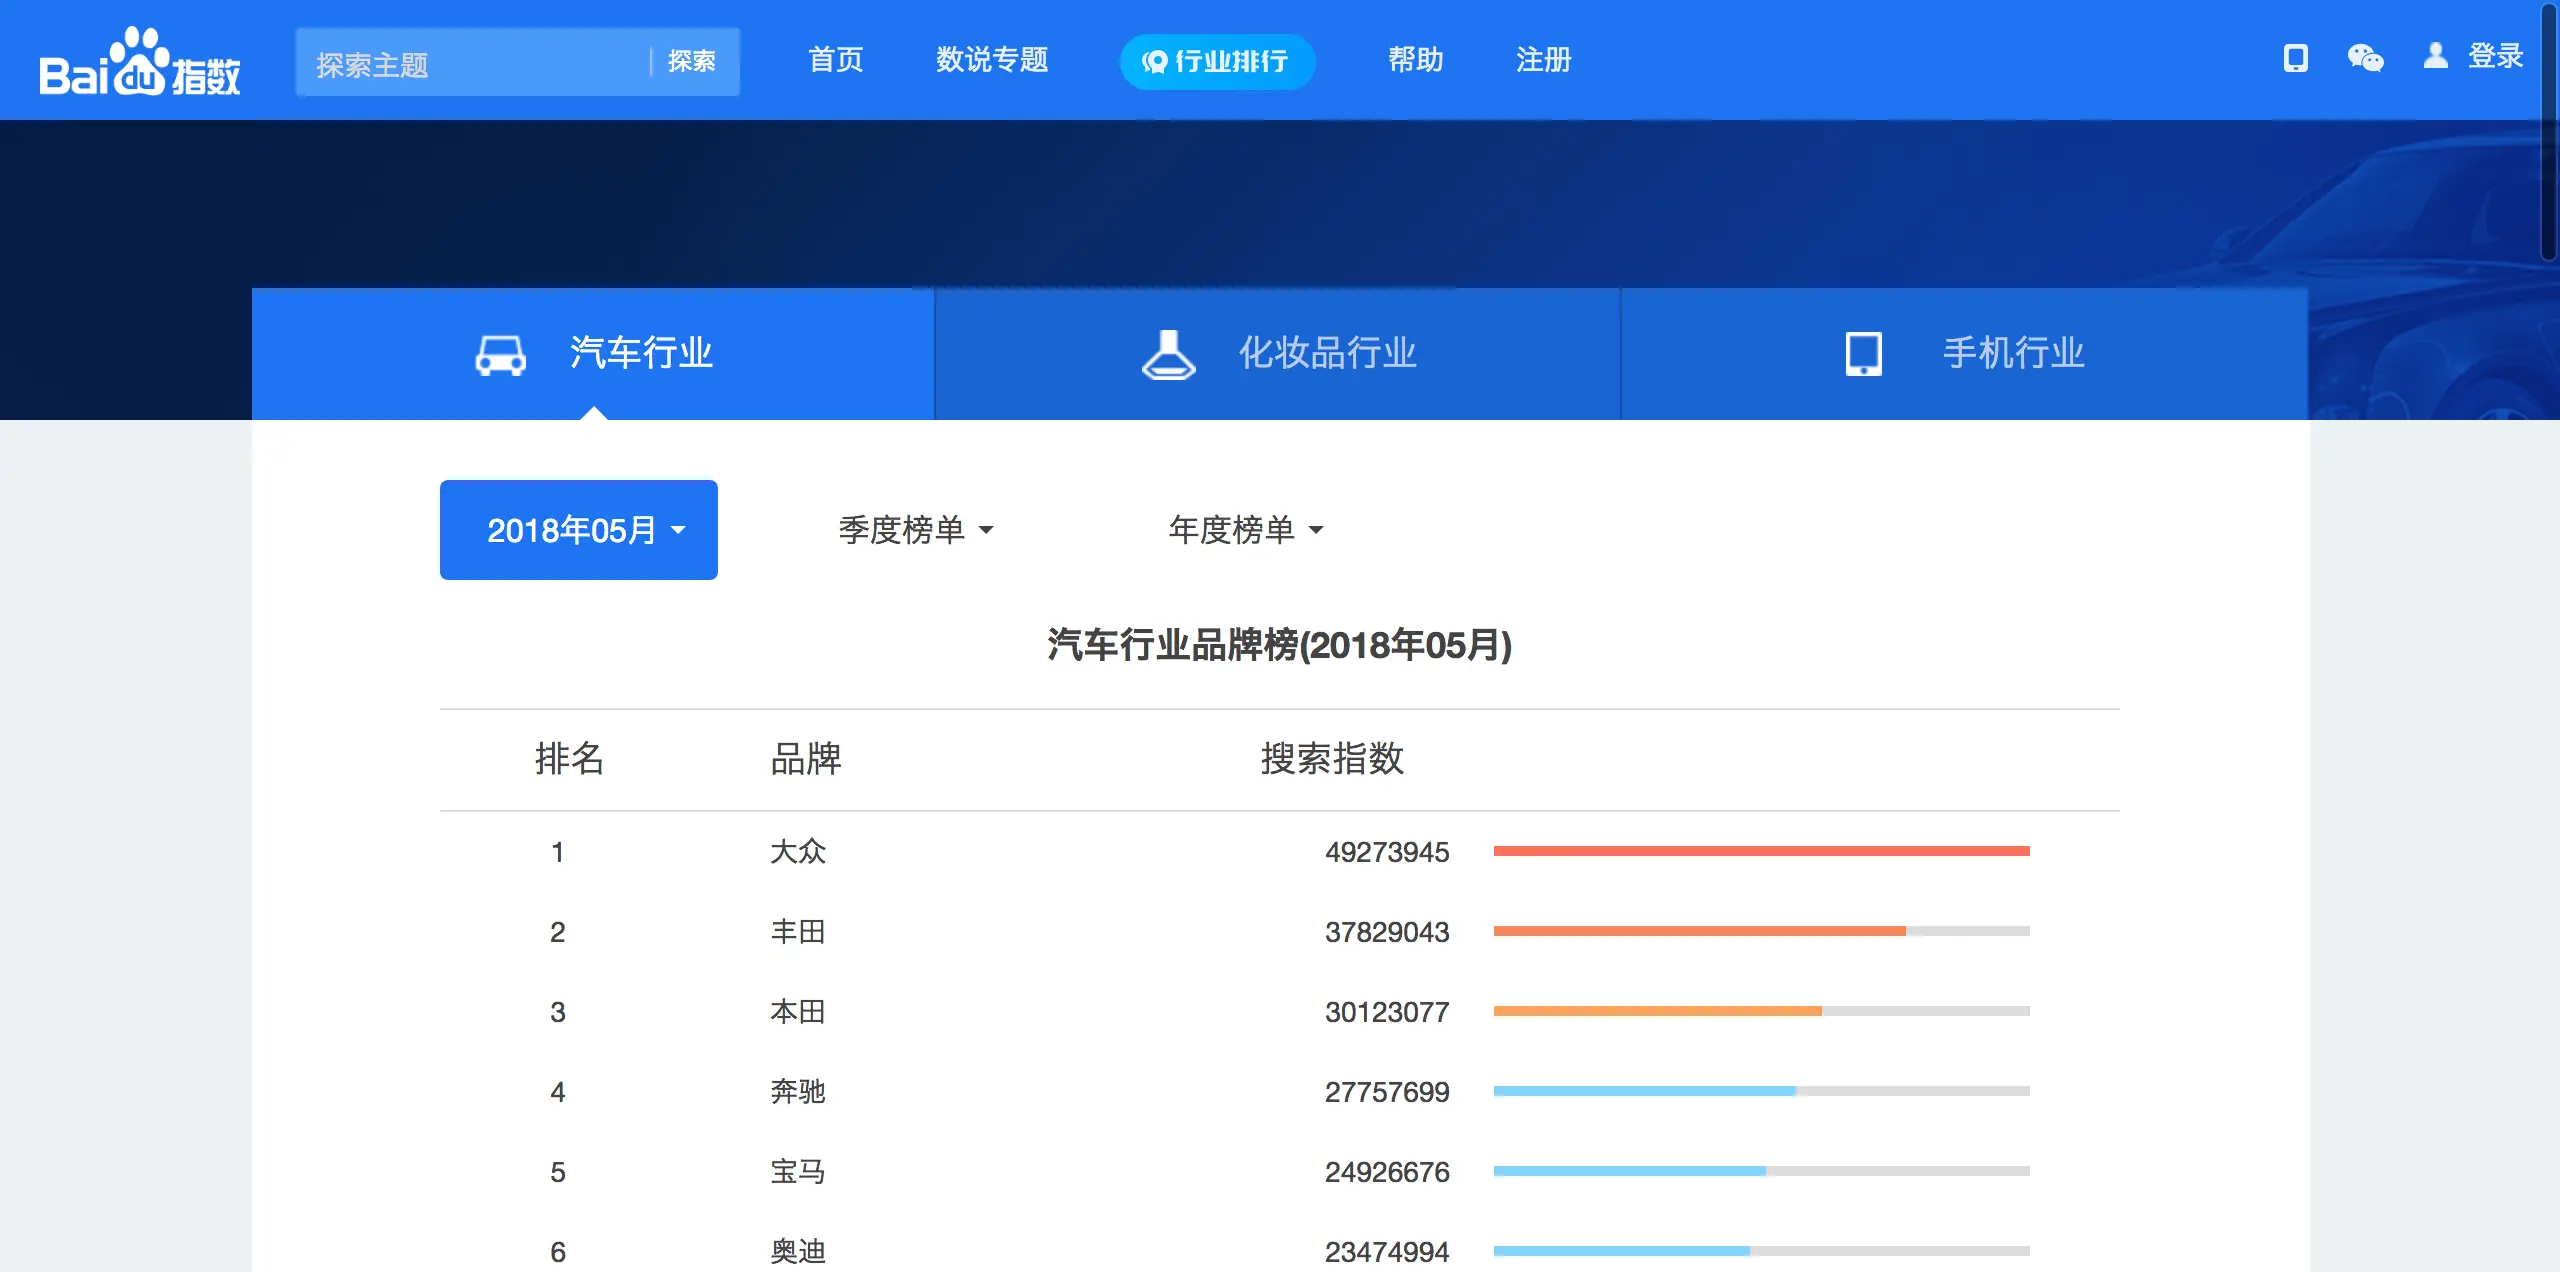2560x1272 pixels.
Task: Click the user profile icon beside 登录
Action: point(2435,56)
